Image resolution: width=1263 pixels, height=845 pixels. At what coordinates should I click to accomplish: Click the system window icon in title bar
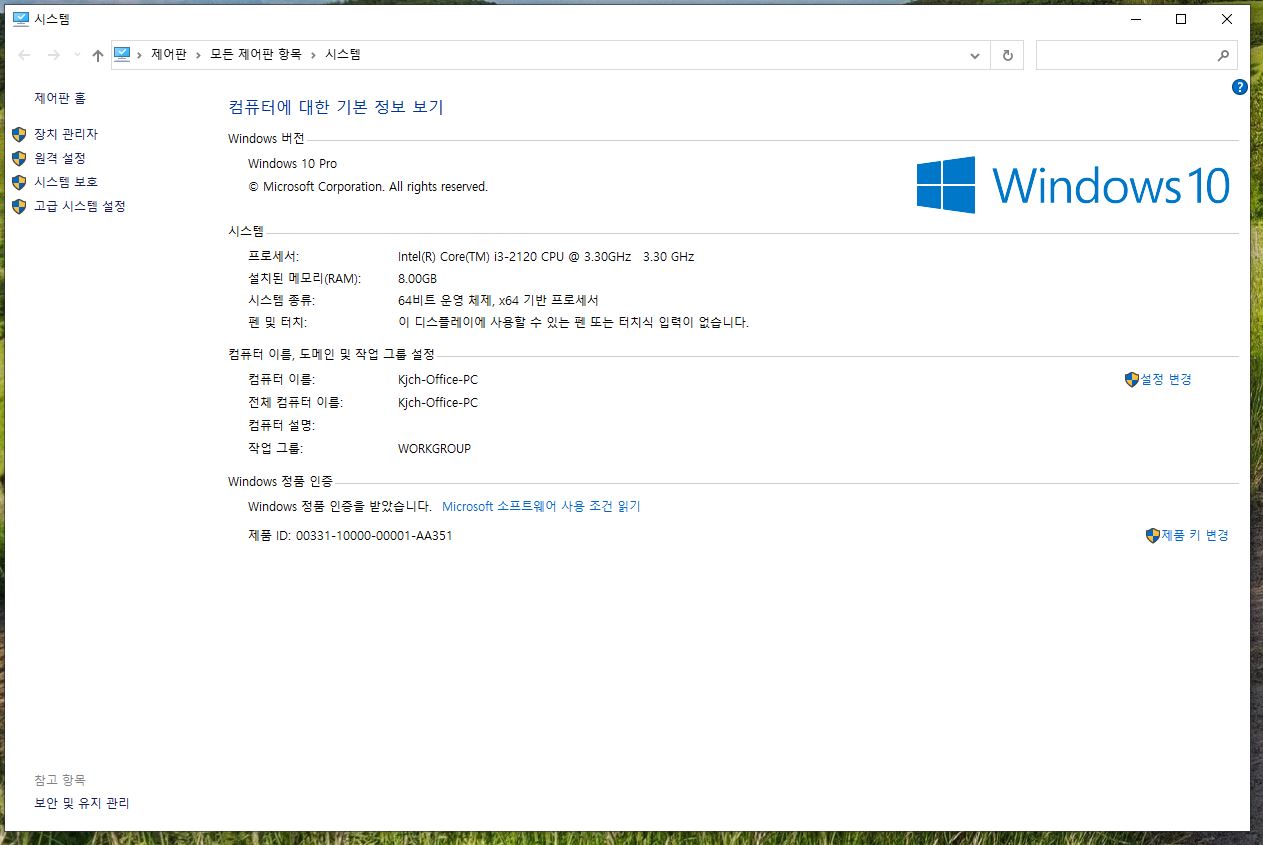[20, 19]
